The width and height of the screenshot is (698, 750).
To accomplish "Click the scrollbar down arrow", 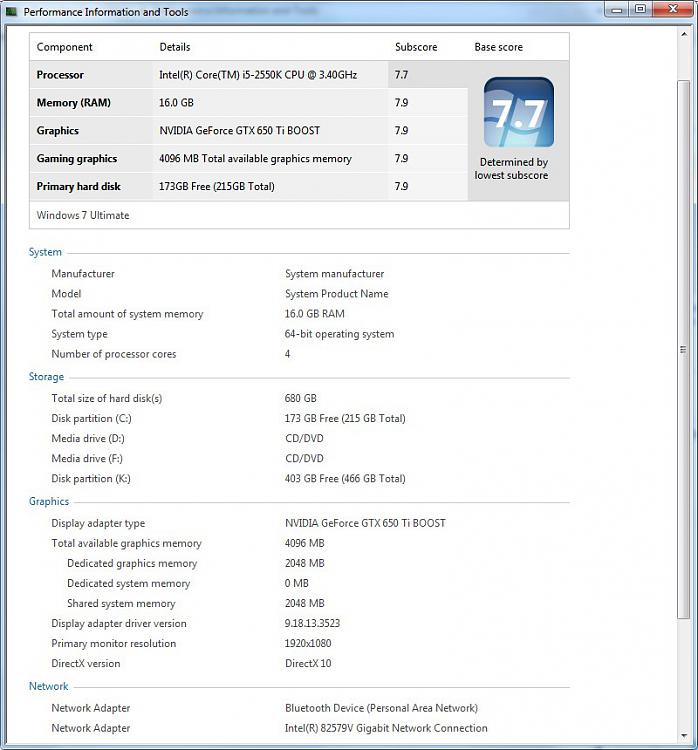I will [684, 736].
